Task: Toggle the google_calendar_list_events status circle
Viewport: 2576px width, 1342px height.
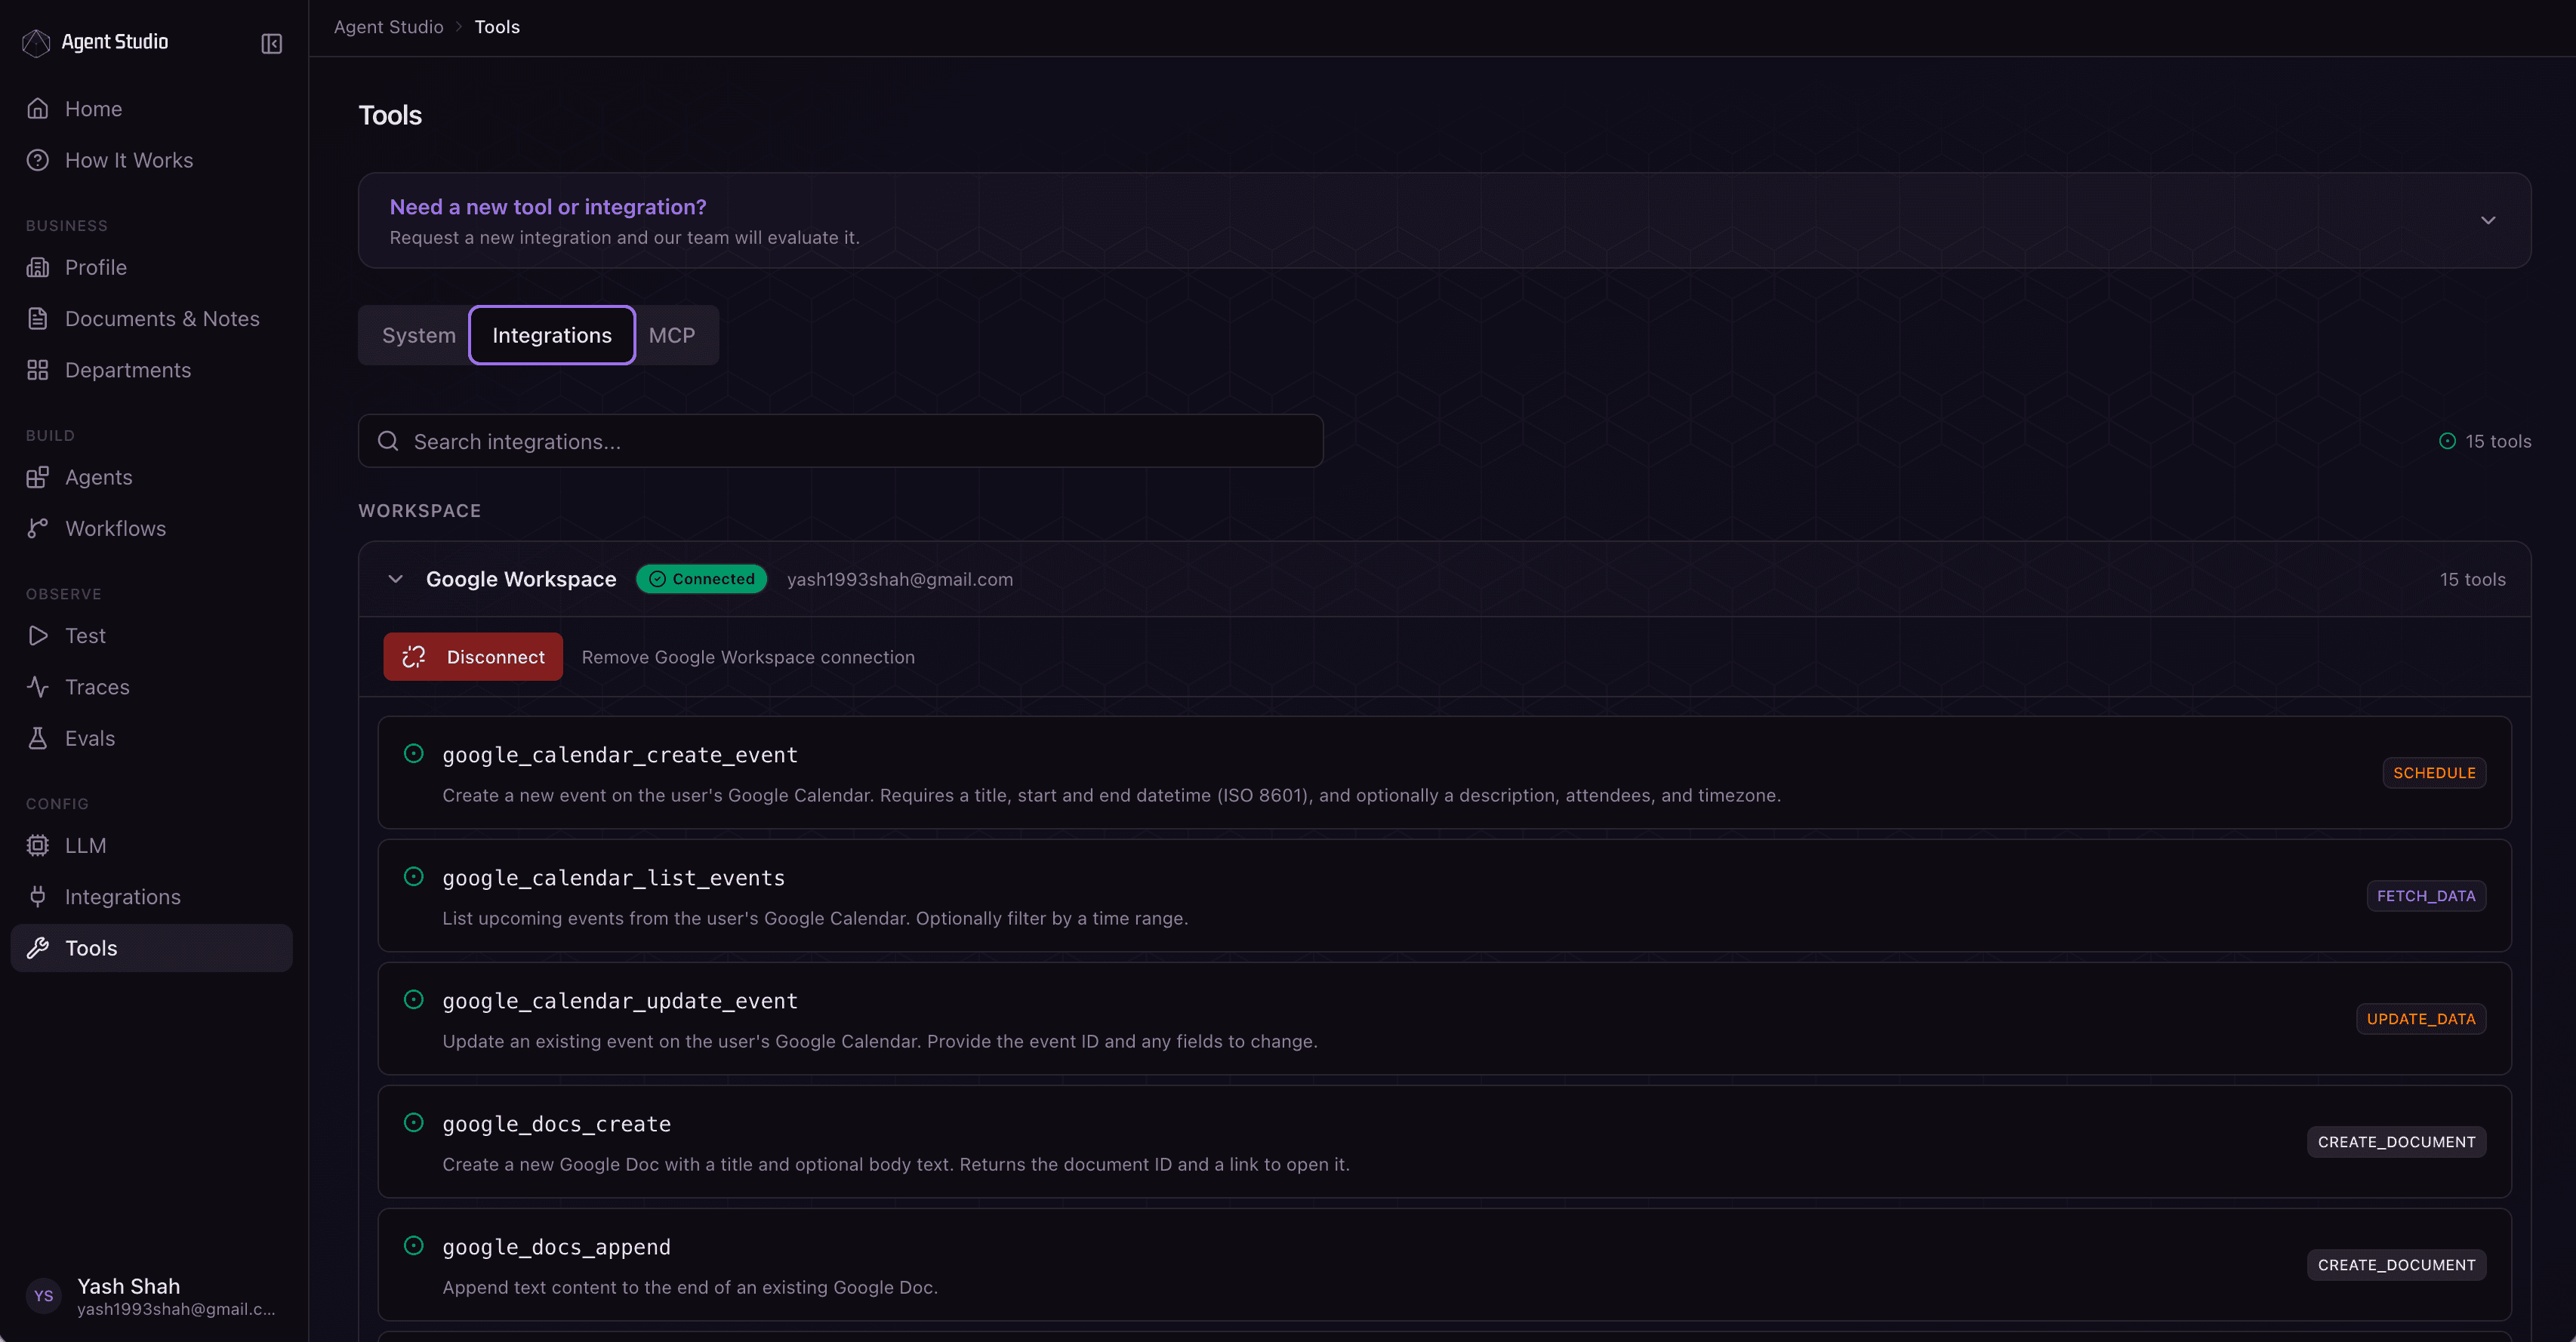Action: [x=413, y=876]
